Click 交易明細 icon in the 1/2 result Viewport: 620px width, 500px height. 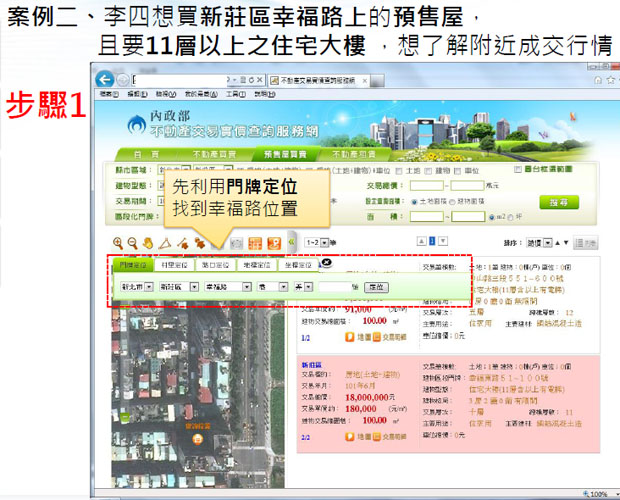[377, 337]
